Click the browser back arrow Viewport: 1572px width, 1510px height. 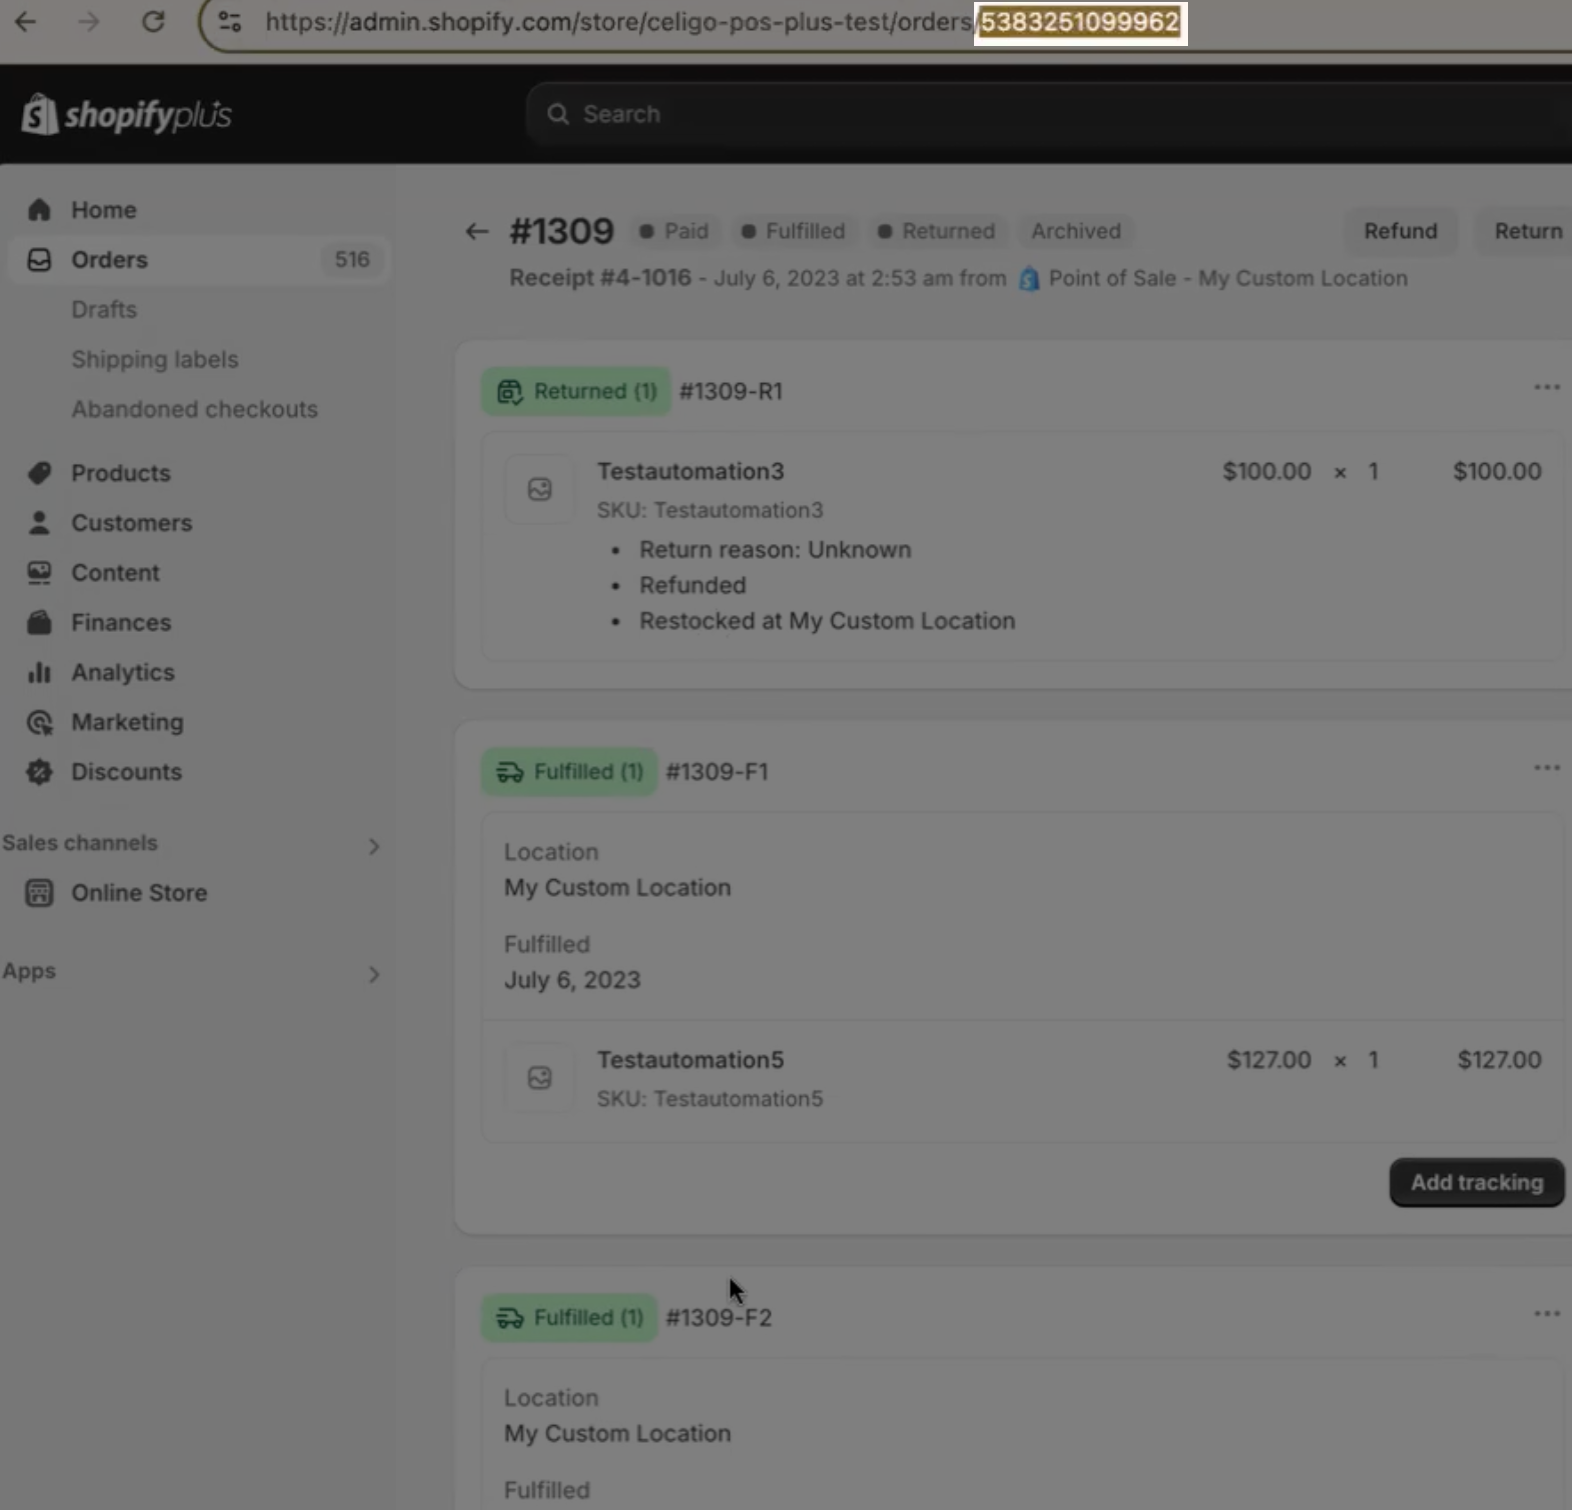click(x=26, y=21)
